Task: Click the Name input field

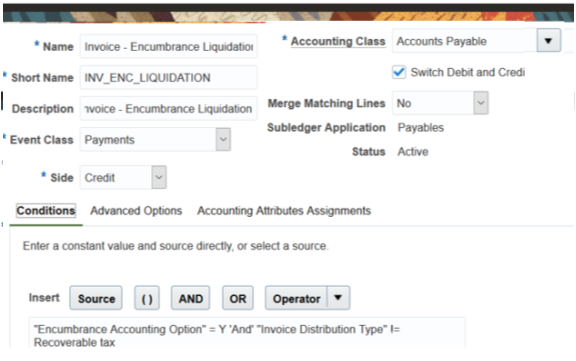Action: click(x=168, y=46)
